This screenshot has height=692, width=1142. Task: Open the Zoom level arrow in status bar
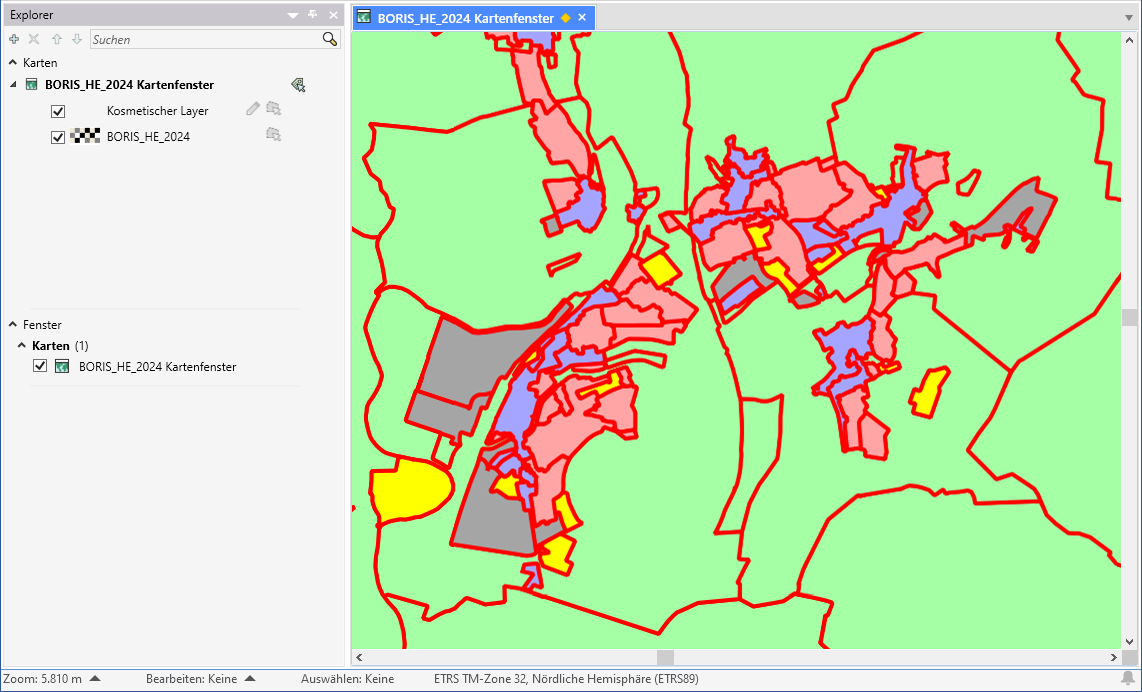tap(95, 679)
